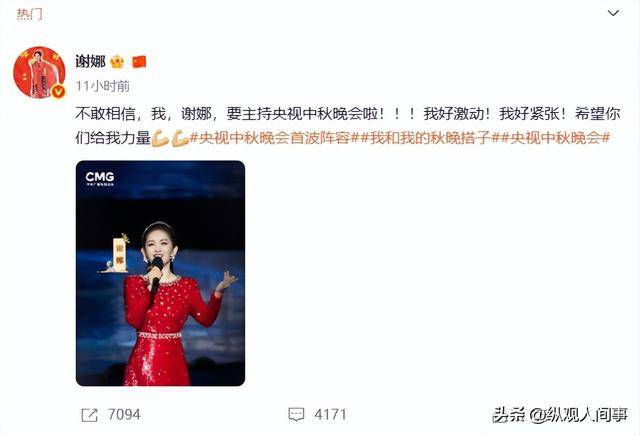This screenshot has width=640, height=435.
Task: Click the comment count 4171
Action: click(330, 415)
